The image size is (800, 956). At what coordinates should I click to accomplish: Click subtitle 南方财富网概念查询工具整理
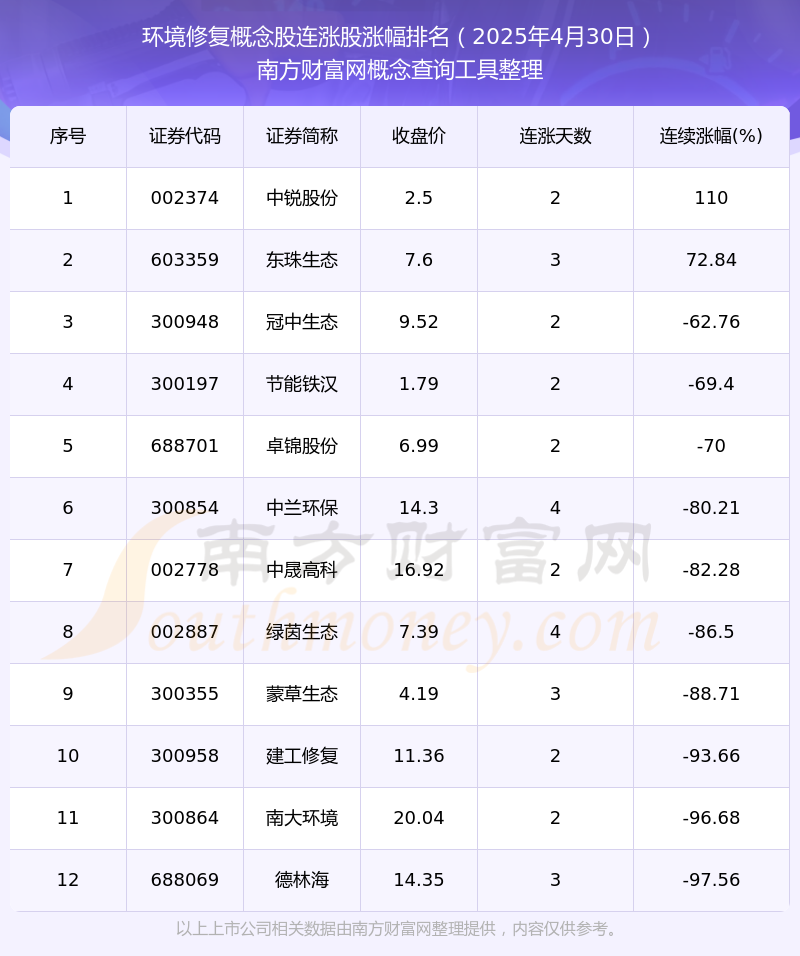pyautogui.click(x=400, y=70)
